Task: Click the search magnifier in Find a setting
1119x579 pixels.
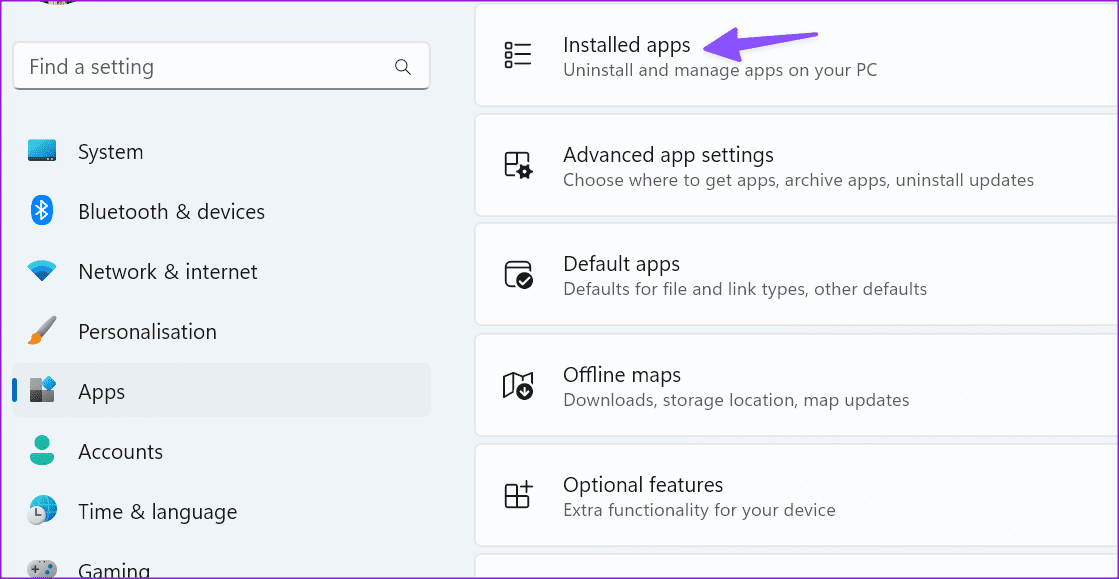Action: [403, 66]
